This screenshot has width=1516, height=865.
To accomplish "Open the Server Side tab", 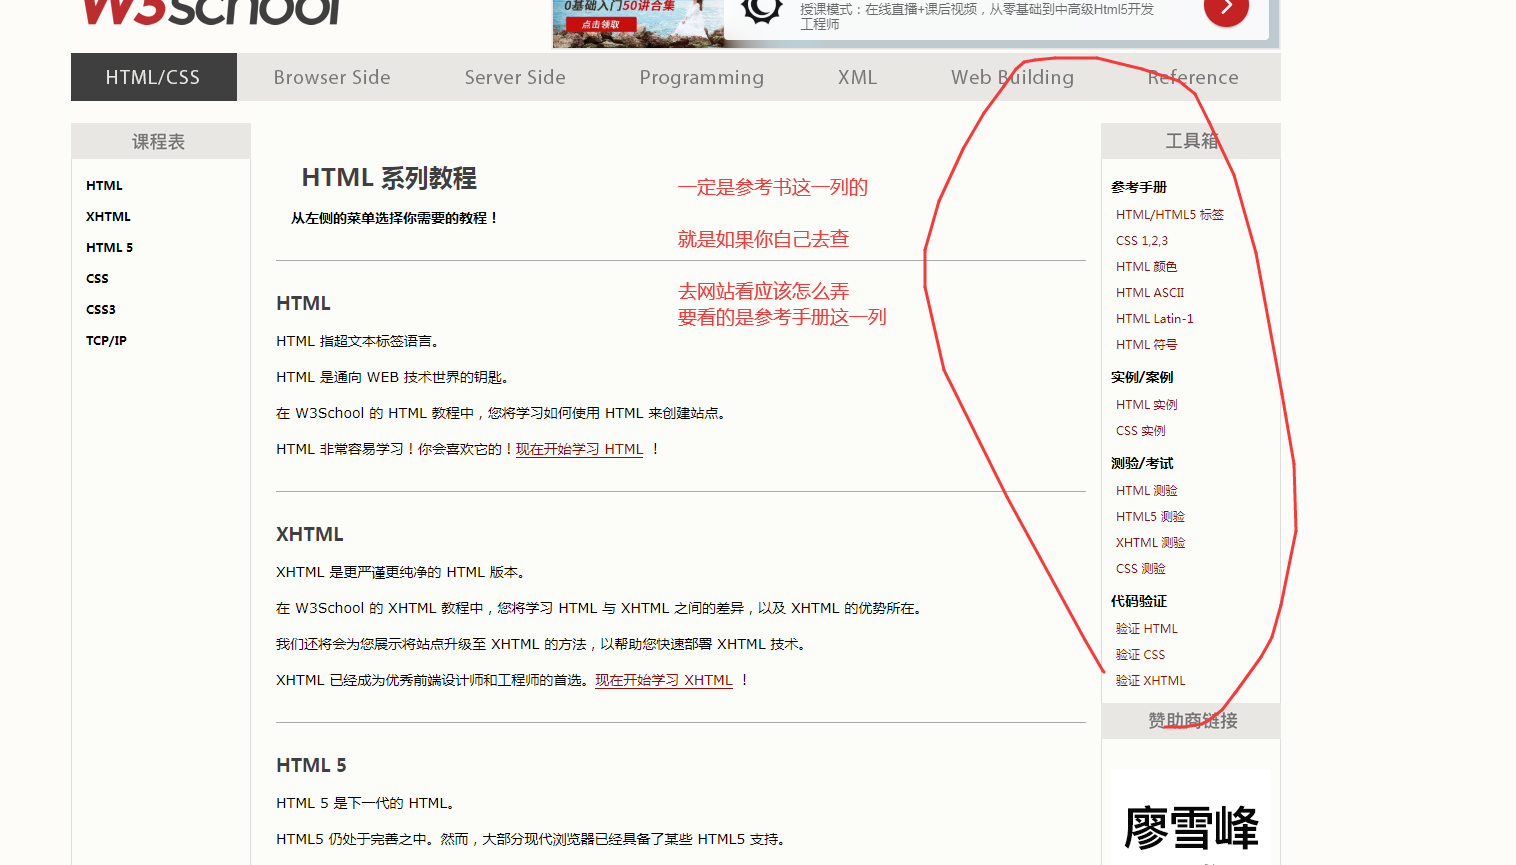I will pyautogui.click(x=515, y=77).
